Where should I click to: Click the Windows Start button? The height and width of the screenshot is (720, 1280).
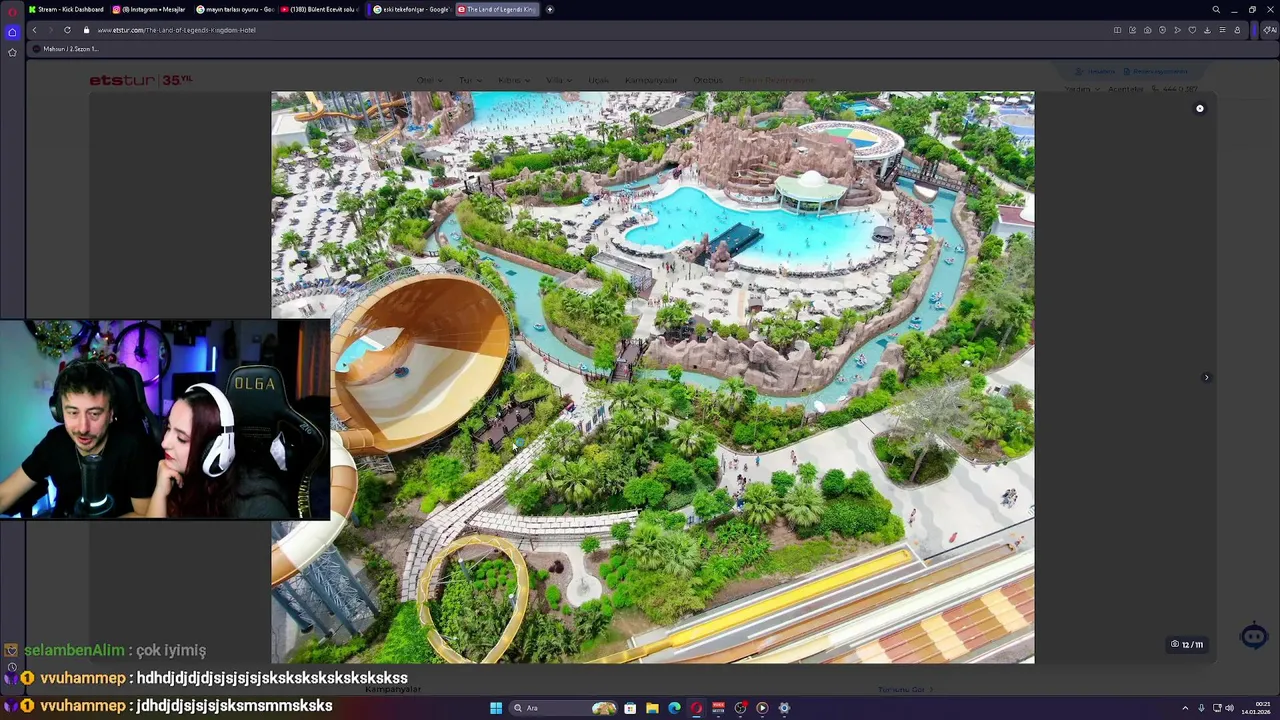tap(496, 708)
